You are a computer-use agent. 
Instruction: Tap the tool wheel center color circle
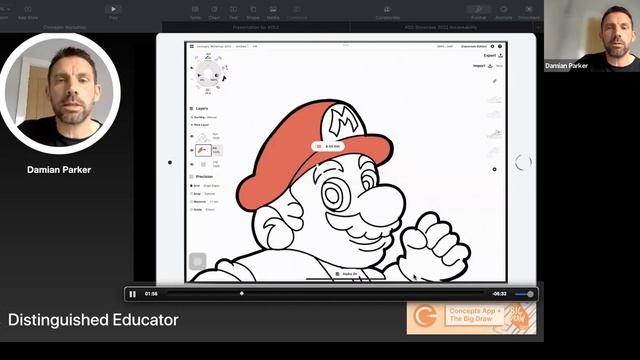click(208, 74)
